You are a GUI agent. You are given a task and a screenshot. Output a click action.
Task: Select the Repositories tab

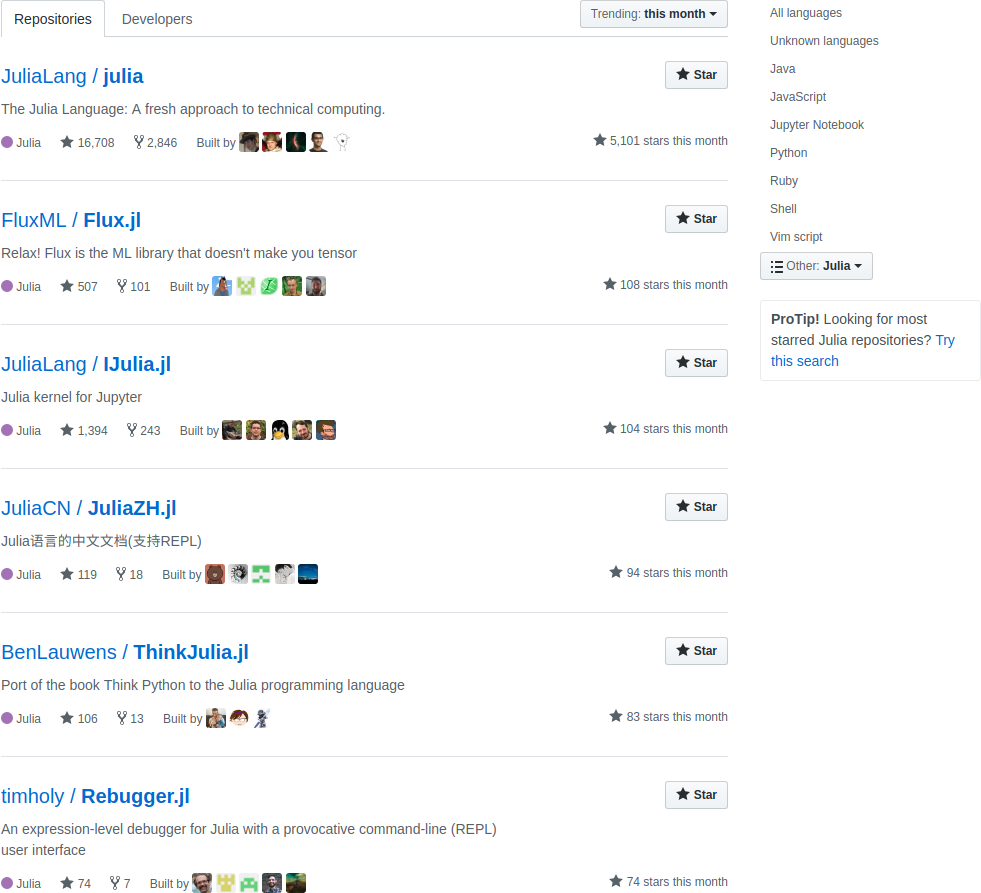pos(53,19)
